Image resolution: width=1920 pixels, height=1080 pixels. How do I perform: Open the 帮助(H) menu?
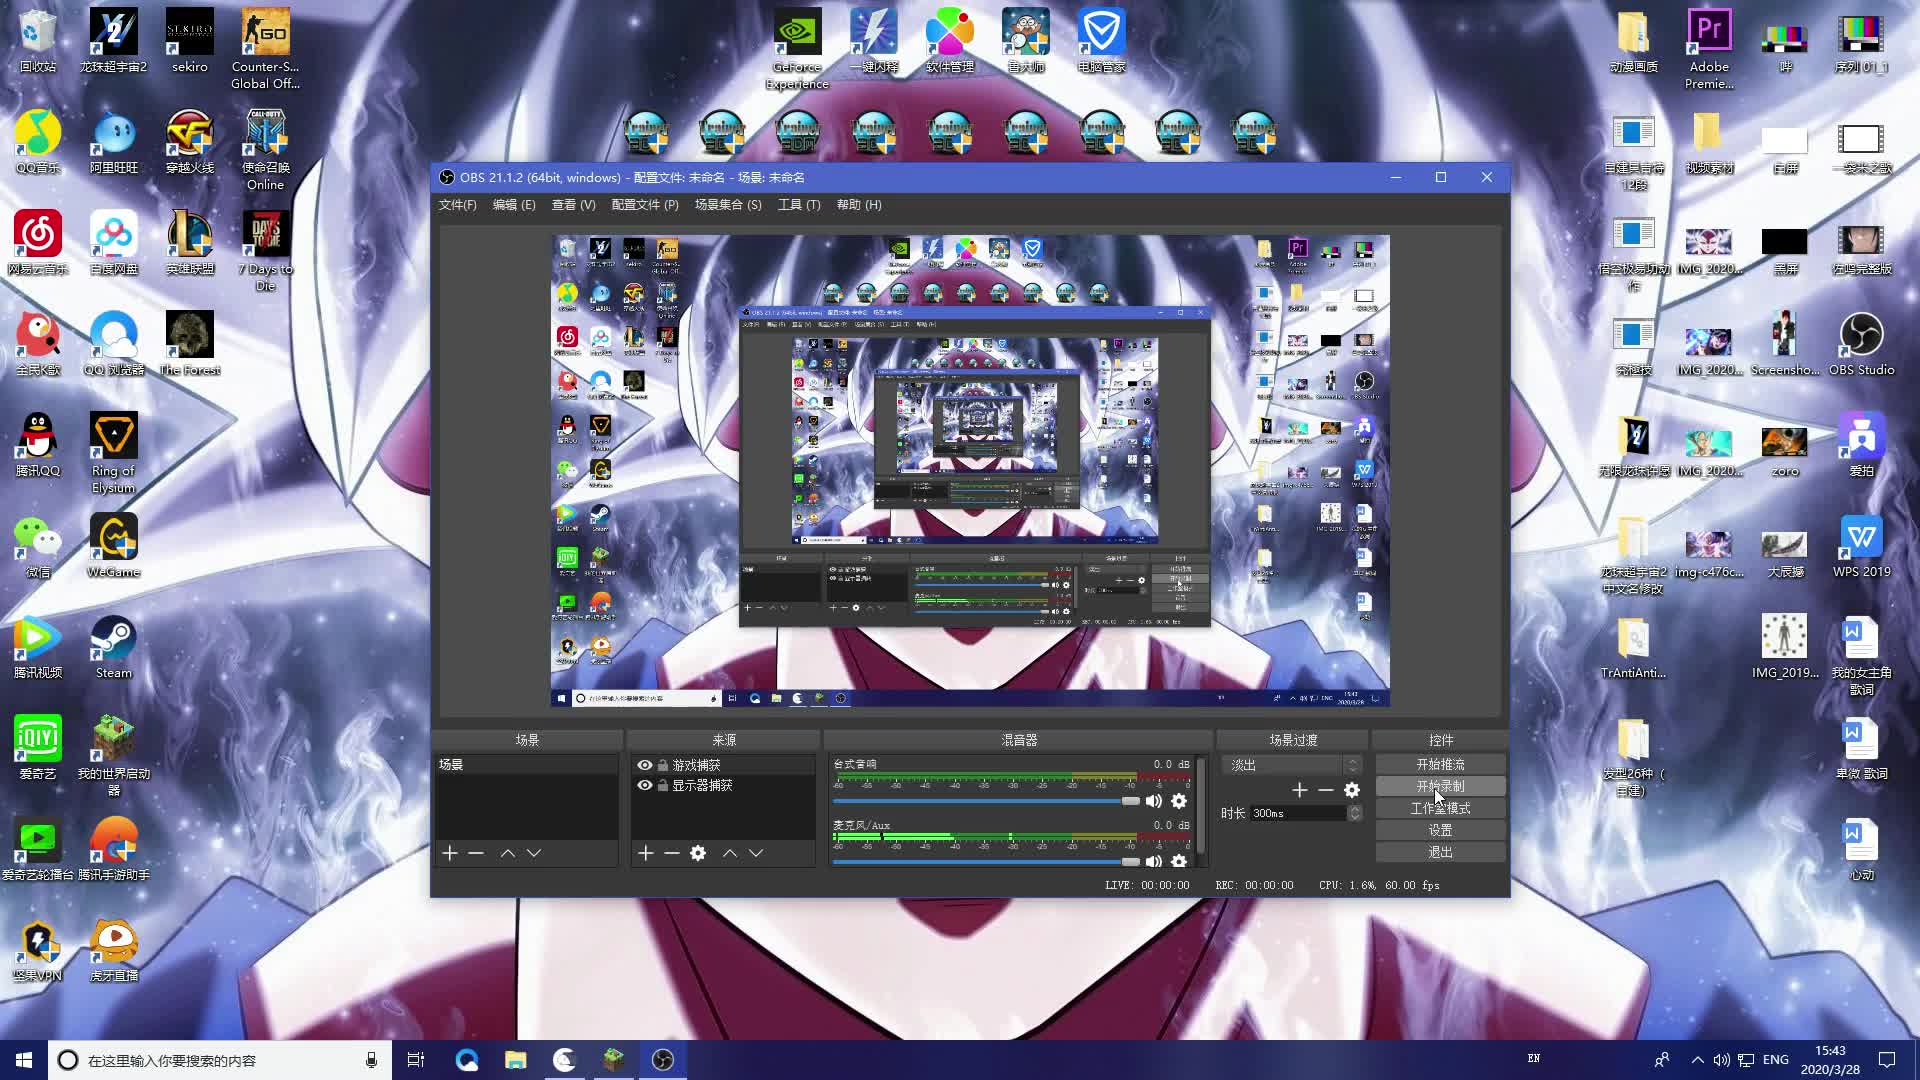859,205
